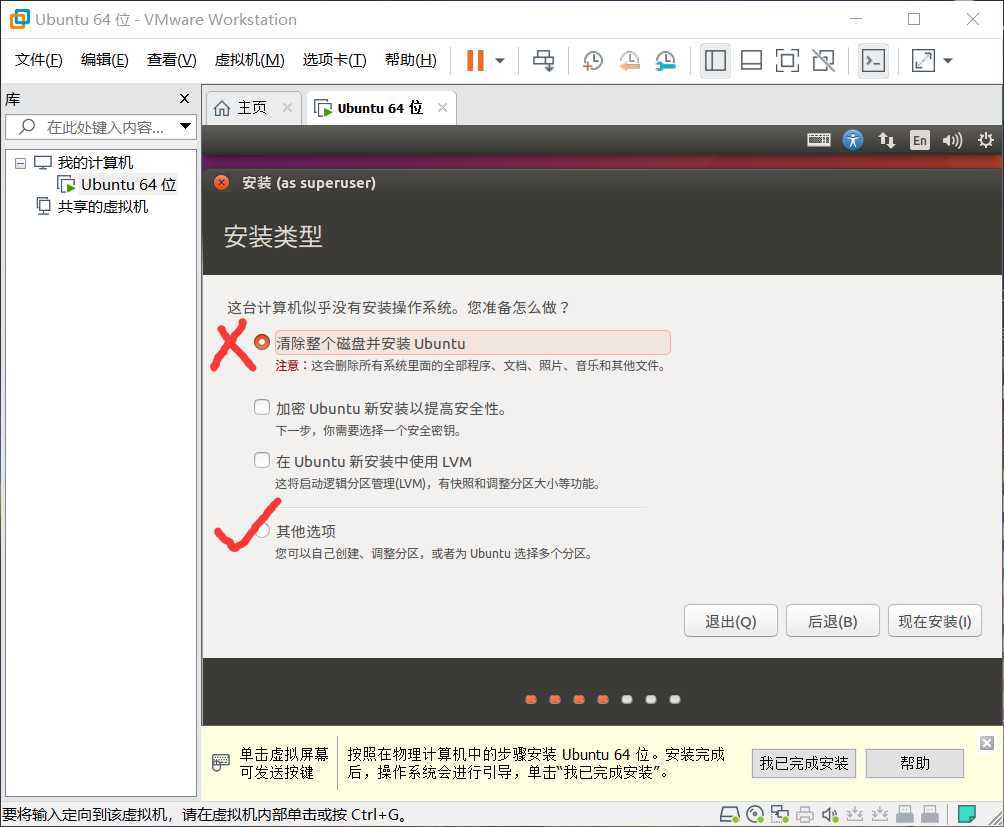Click the 帮助 button in the hint bar
Screen dimensions: 1004x827
pos(914,763)
